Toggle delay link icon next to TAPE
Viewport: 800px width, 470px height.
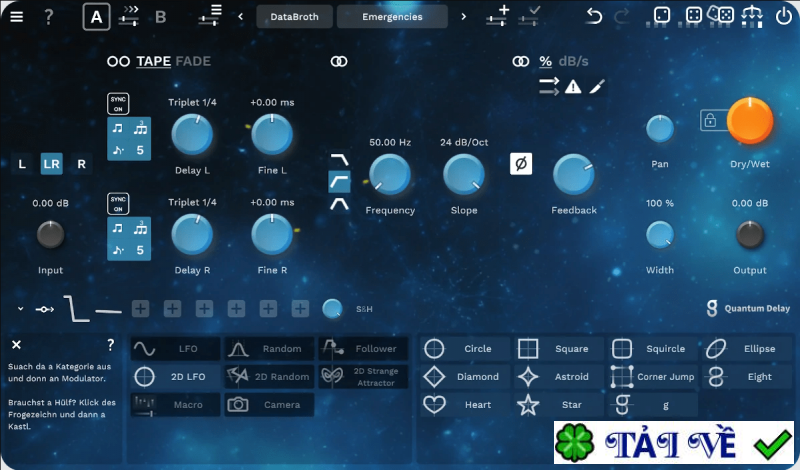(x=118, y=61)
